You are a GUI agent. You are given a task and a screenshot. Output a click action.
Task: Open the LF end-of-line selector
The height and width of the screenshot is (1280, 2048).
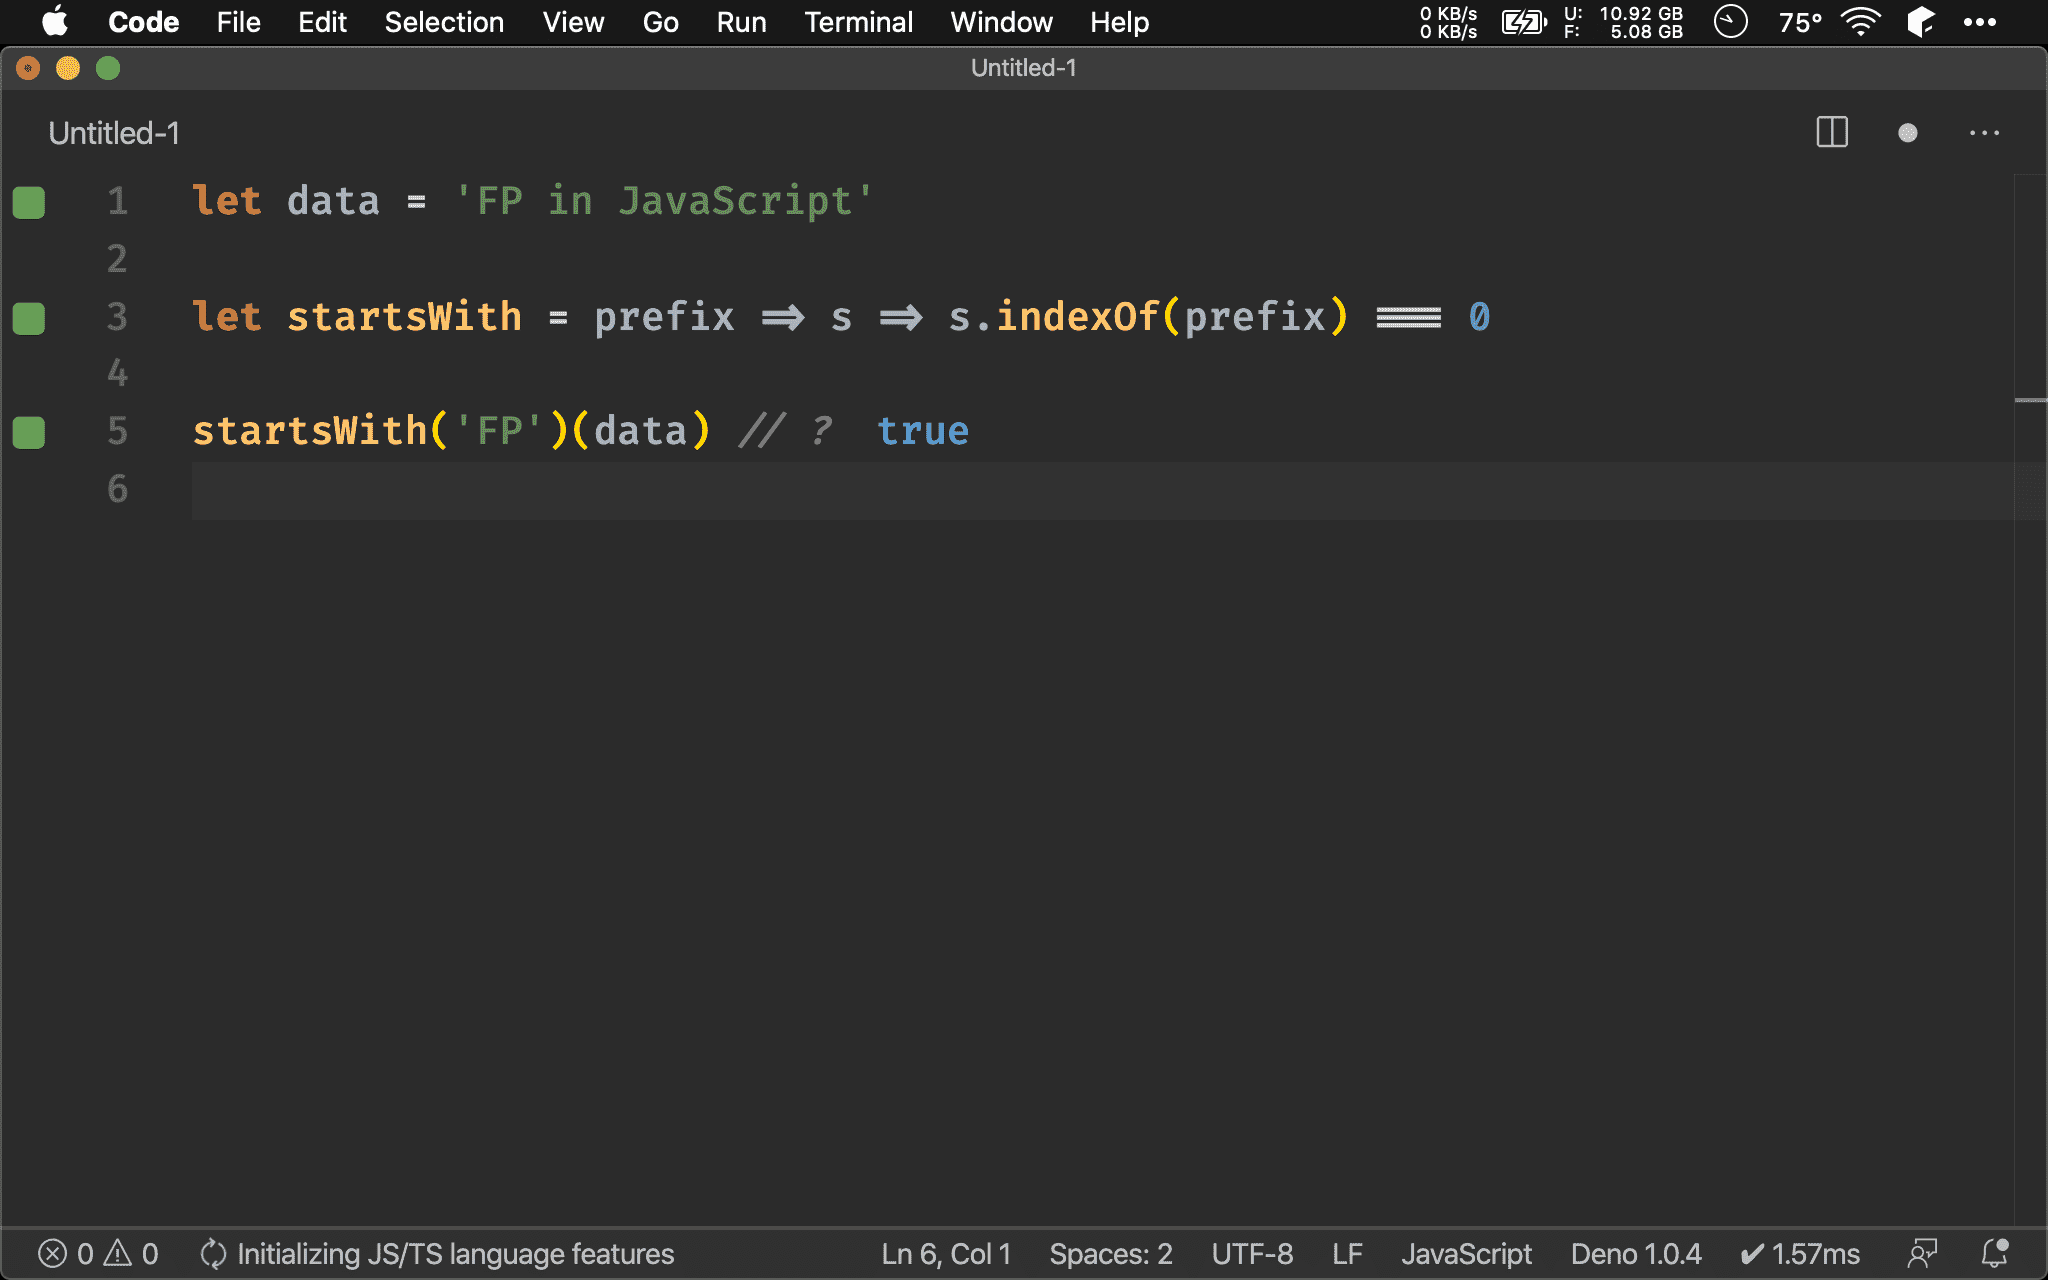(x=1347, y=1253)
